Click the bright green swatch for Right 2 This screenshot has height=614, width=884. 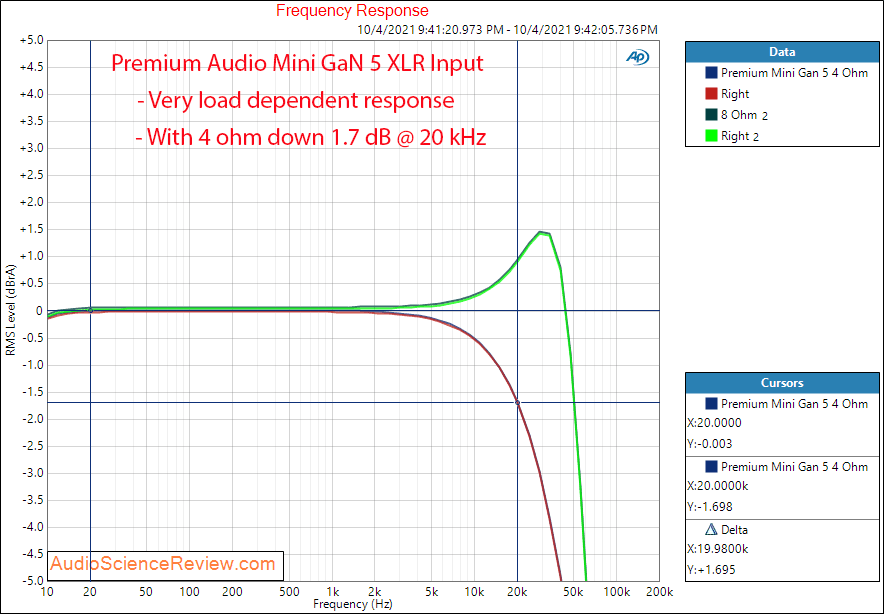click(711, 136)
